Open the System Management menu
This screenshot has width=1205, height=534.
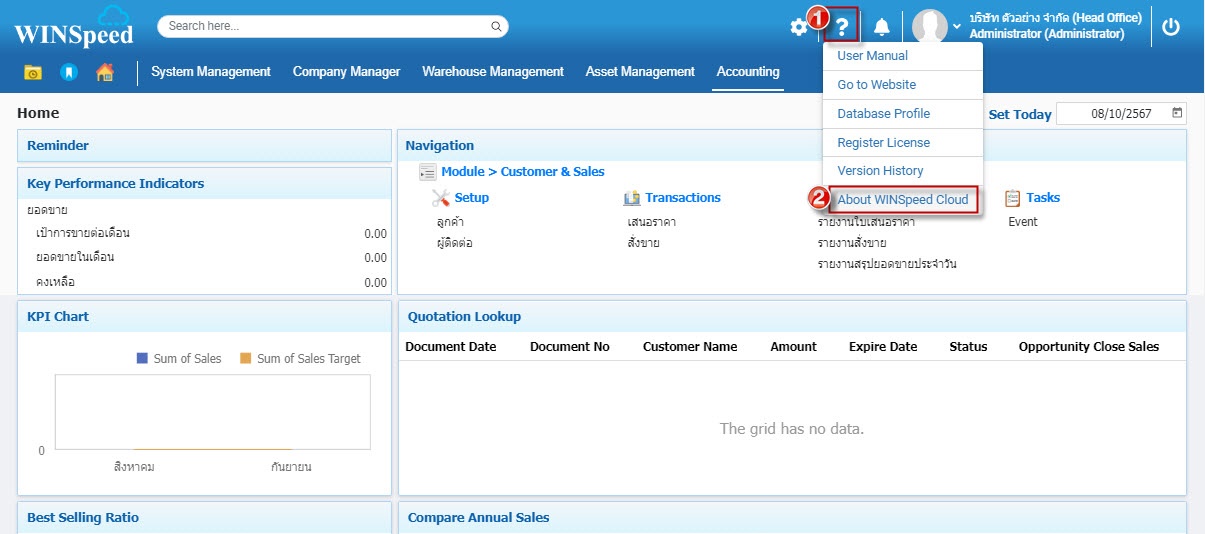(211, 72)
